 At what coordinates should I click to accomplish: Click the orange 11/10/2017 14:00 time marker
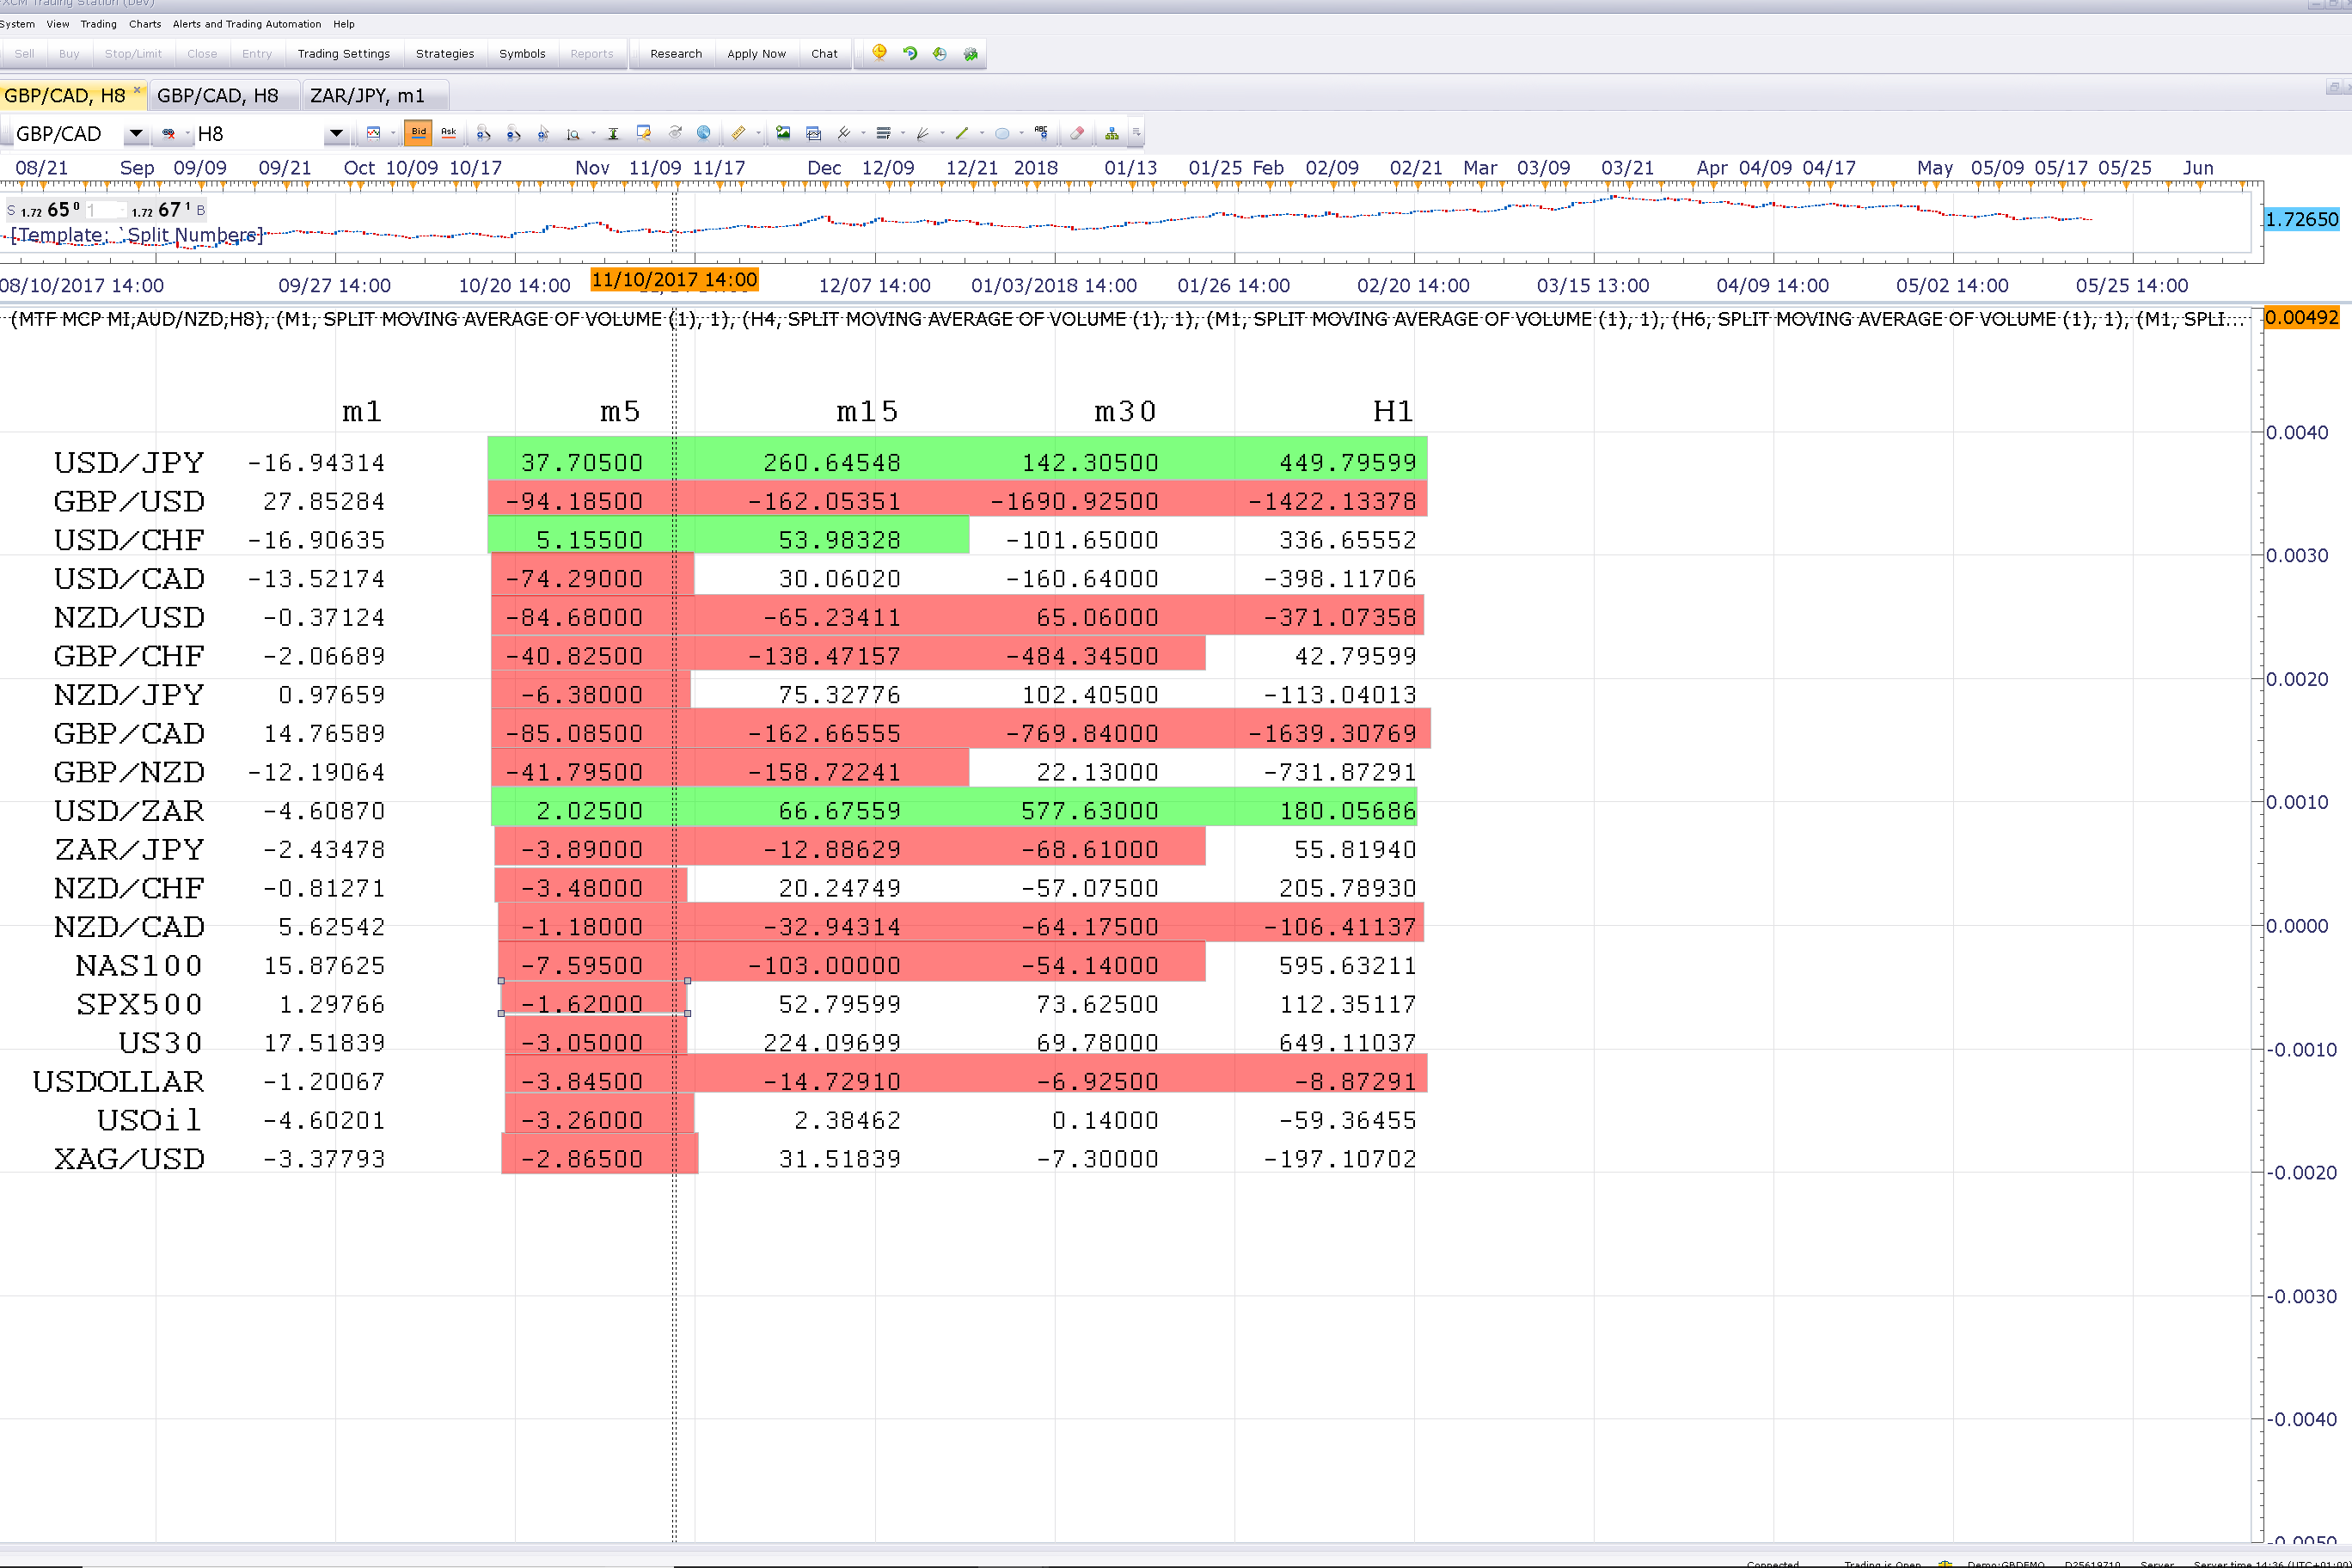pyautogui.click(x=675, y=280)
